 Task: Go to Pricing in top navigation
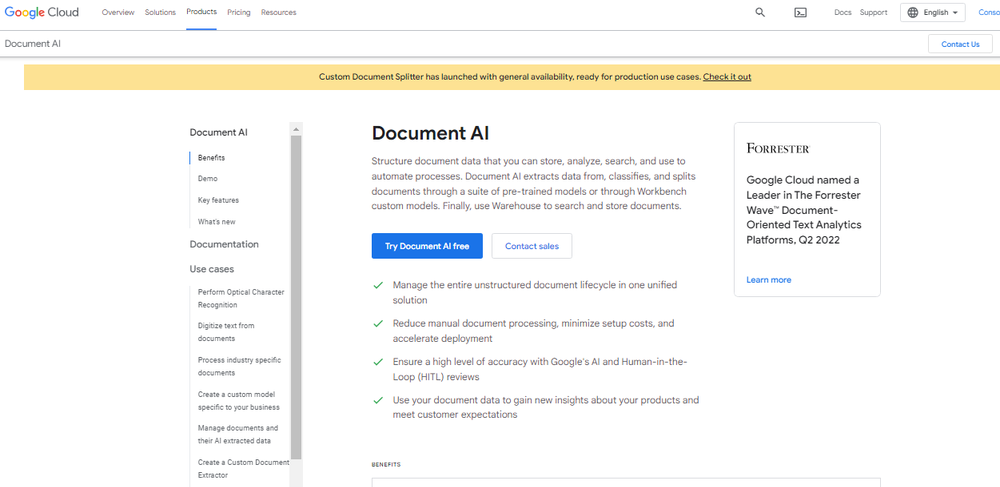click(239, 12)
